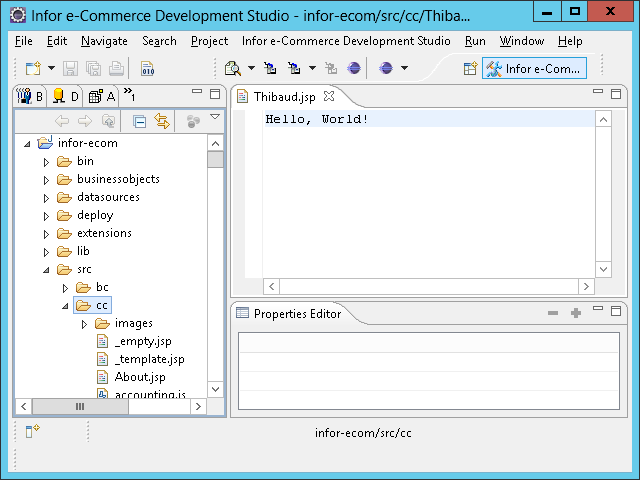Close the Thibaud.jsp editor tab

tap(329, 96)
